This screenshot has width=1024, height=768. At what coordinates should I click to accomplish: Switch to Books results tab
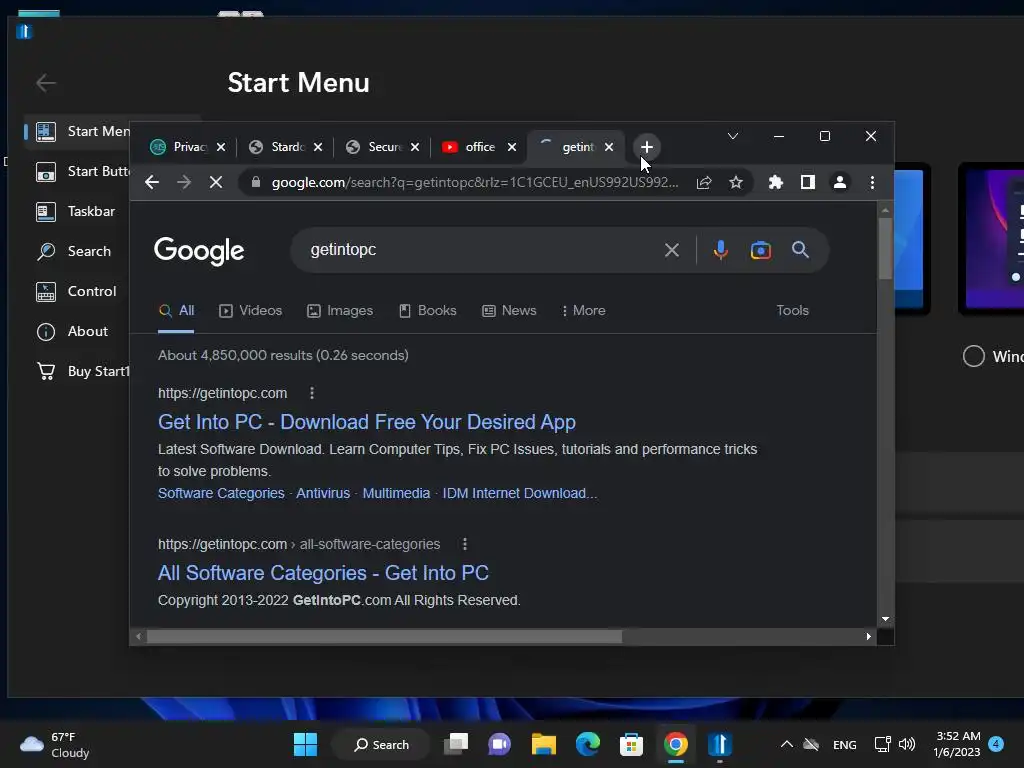pos(428,311)
